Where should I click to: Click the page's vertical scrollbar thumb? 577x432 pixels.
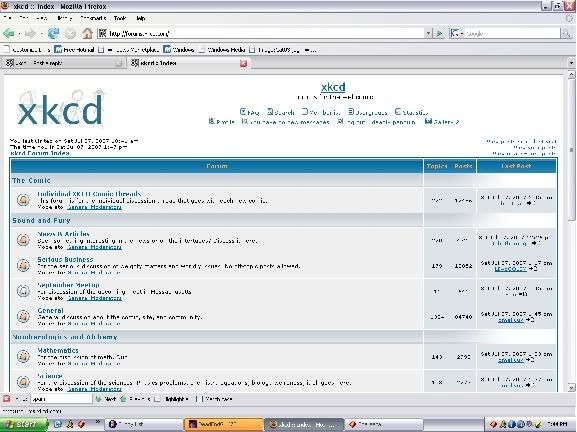571,149
